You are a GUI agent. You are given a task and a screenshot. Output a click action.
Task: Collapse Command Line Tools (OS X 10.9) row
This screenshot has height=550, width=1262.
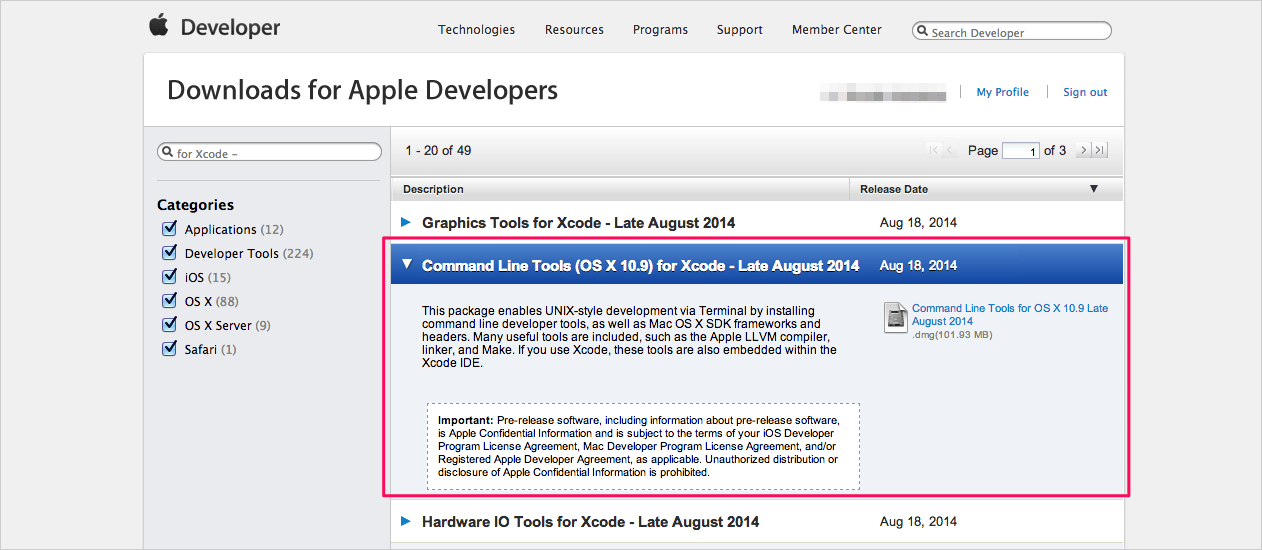(406, 265)
